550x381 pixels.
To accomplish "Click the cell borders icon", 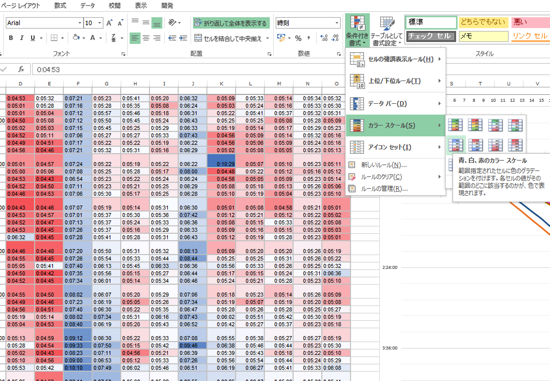I will [x=54, y=38].
